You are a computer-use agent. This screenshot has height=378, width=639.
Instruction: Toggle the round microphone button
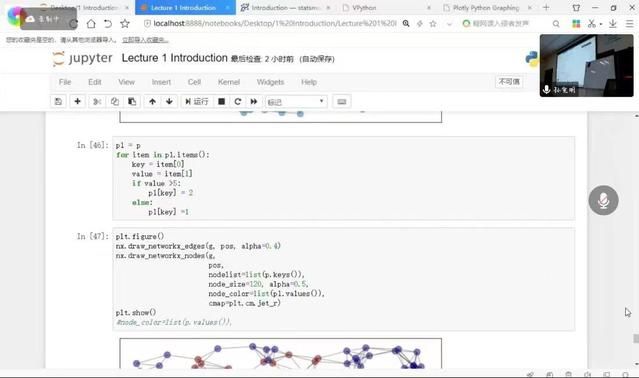603,200
